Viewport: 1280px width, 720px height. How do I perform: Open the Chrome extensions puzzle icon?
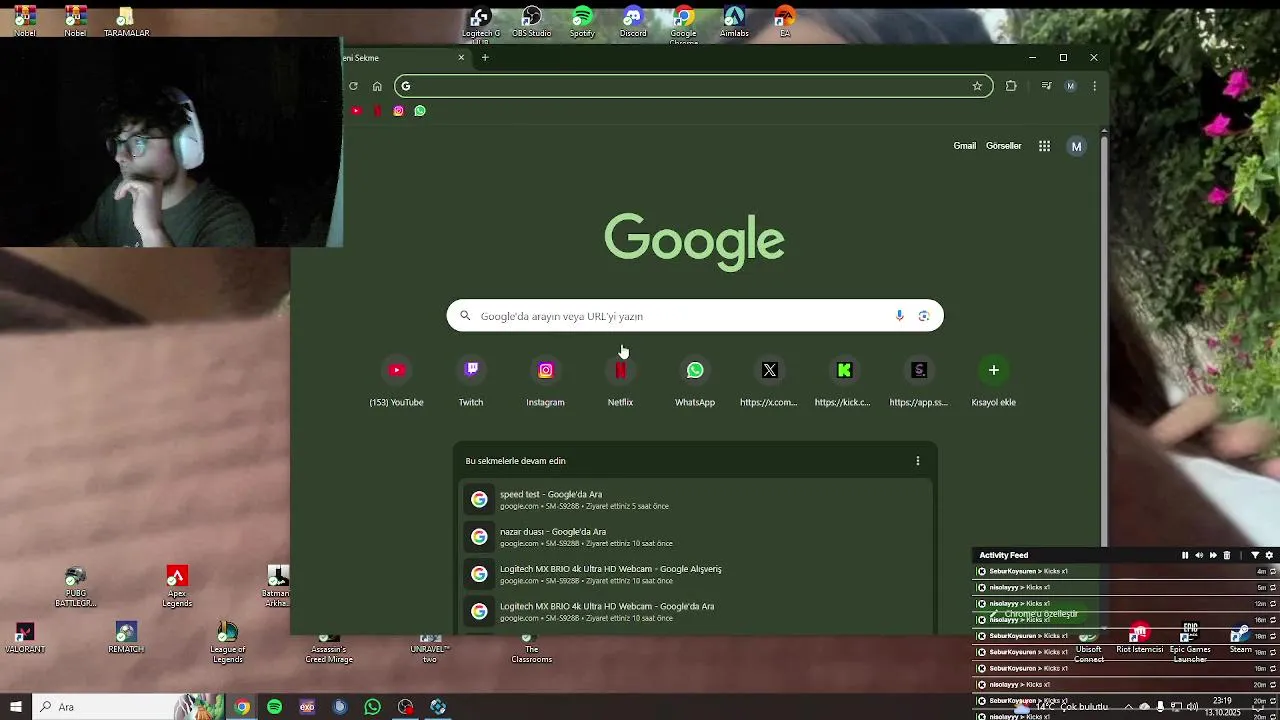pos(1011,86)
